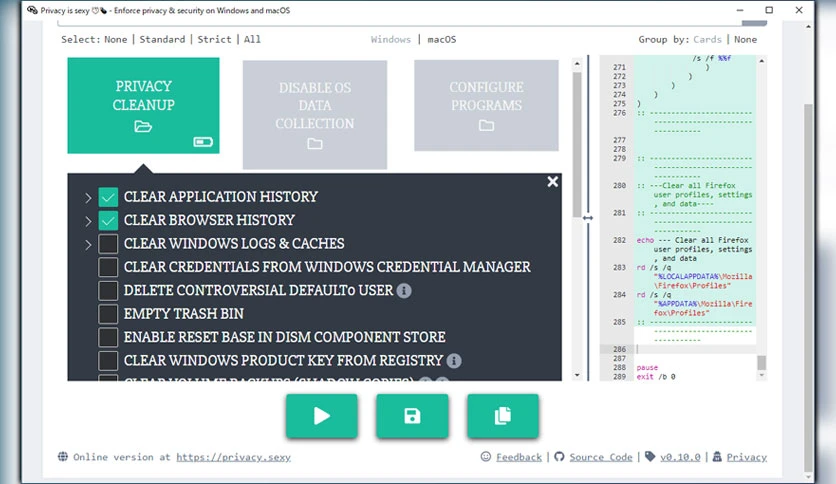
Task: Click the app logo in the title bar
Action: [x=33, y=10]
